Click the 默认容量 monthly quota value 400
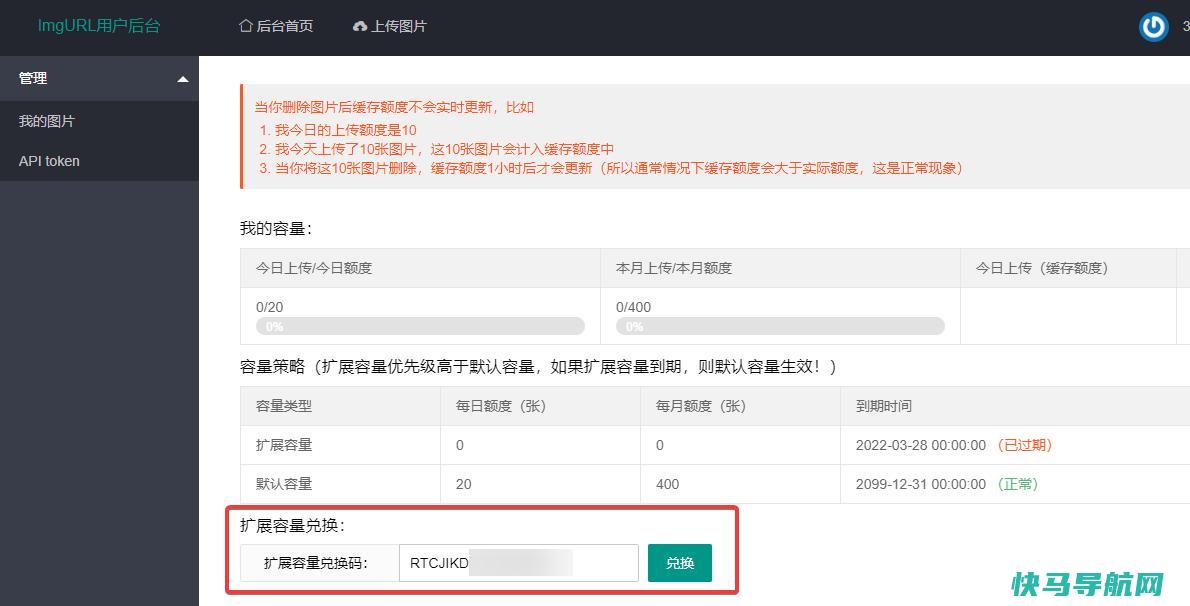The height and width of the screenshot is (606, 1190). 667,484
